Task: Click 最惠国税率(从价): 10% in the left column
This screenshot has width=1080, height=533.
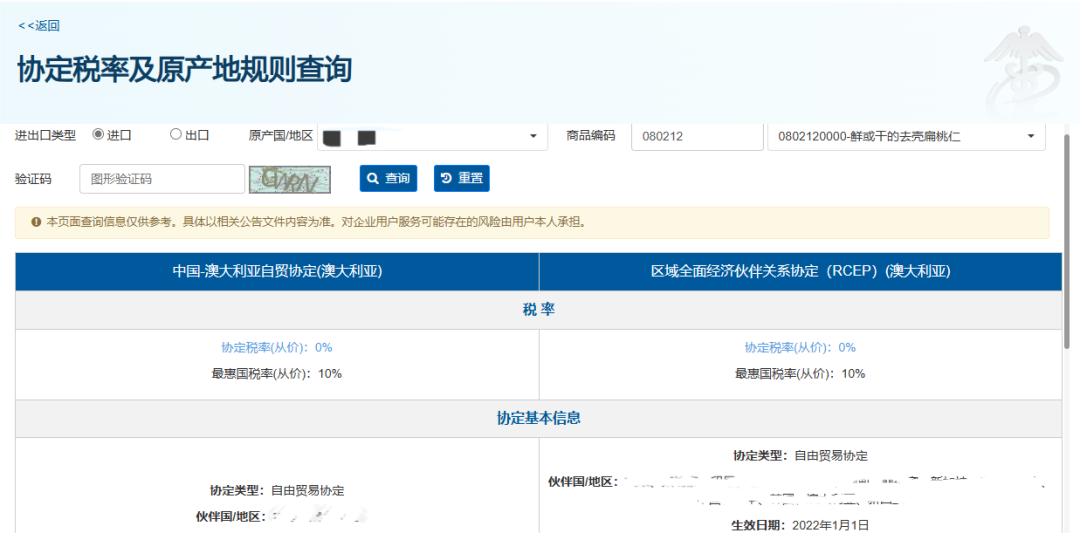Action: click(277, 374)
